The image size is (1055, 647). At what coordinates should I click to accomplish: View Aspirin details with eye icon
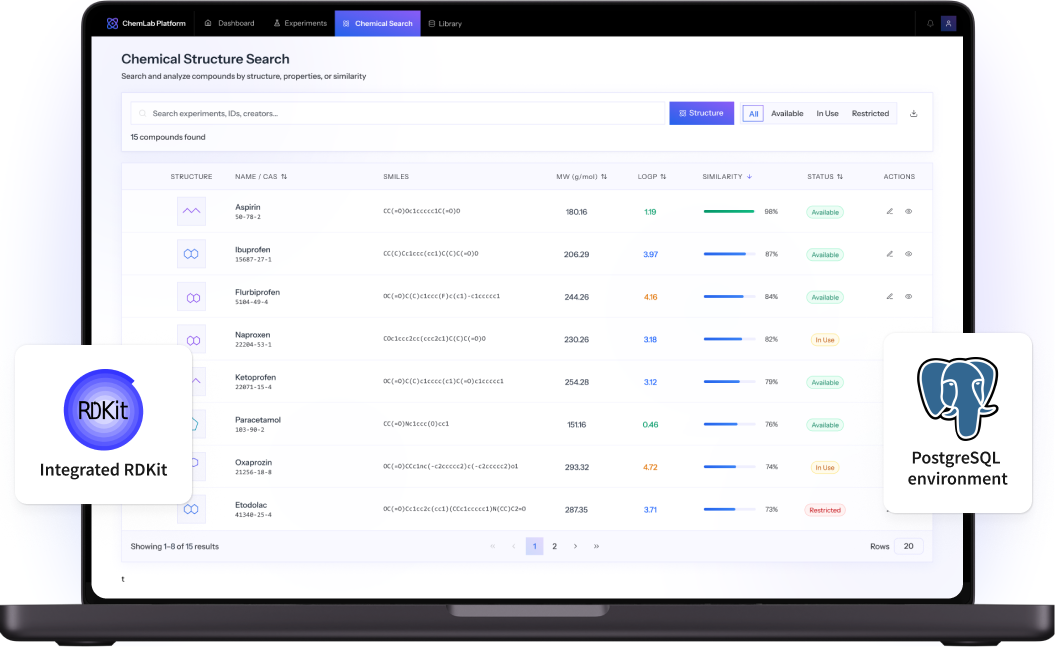pos(908,211)
